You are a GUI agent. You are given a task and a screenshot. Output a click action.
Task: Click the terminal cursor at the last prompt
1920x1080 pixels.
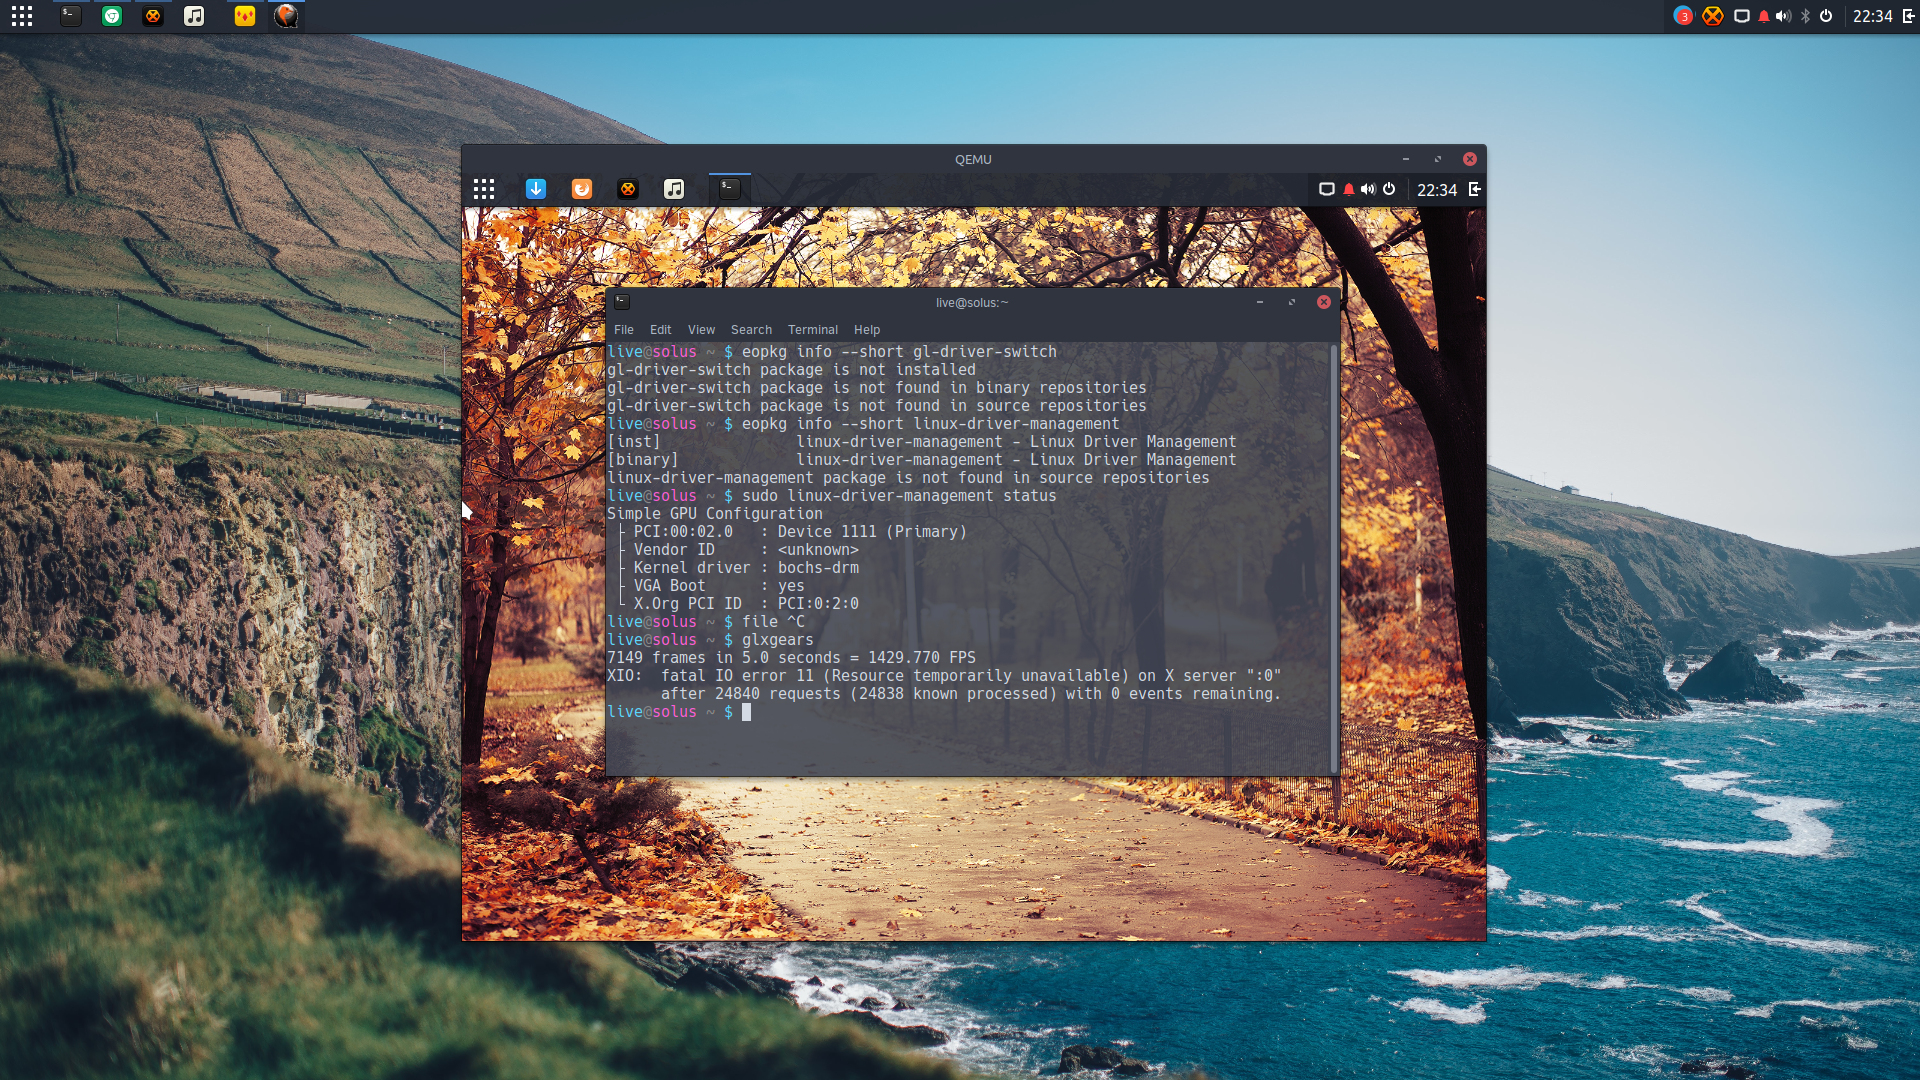[746, 712]
